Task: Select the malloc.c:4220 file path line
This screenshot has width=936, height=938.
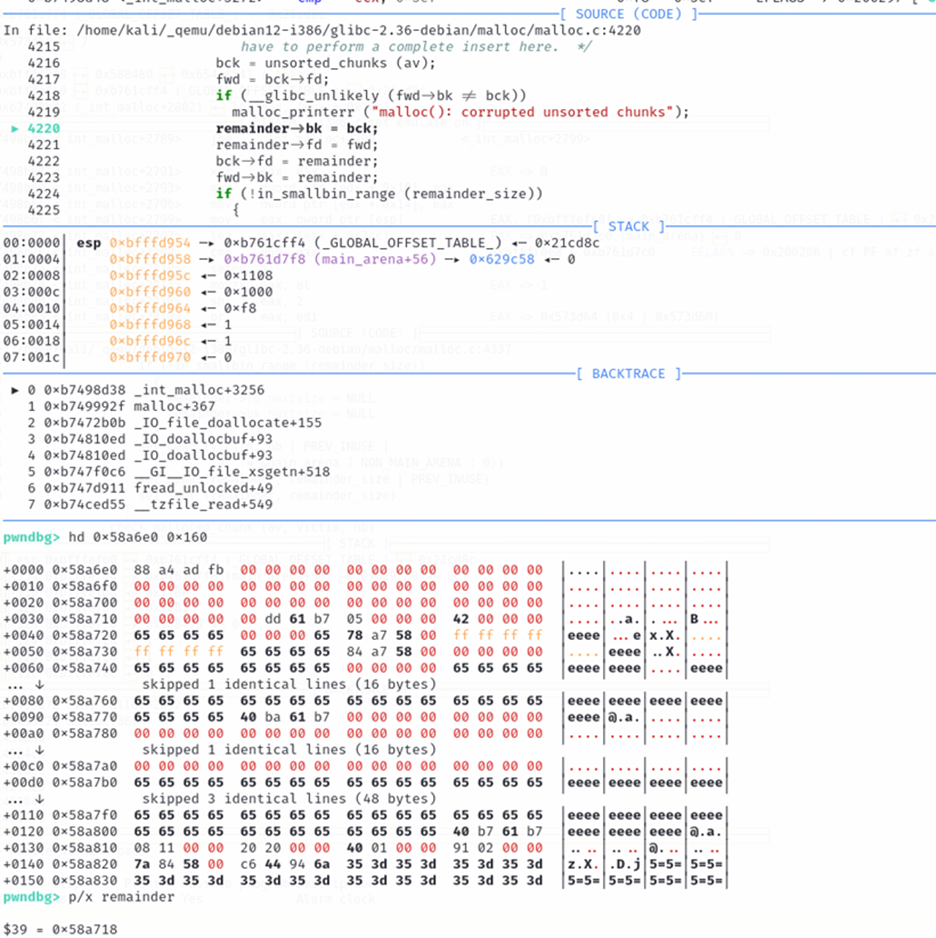Action: point(322,30)
